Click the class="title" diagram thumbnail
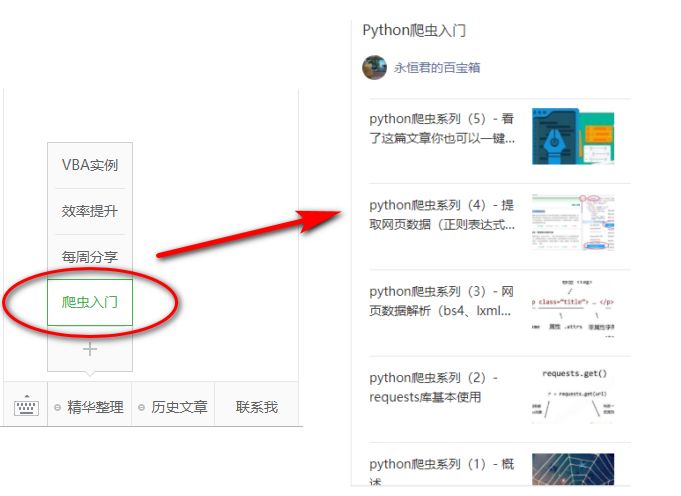681x496 pixels. pos(573,307)
